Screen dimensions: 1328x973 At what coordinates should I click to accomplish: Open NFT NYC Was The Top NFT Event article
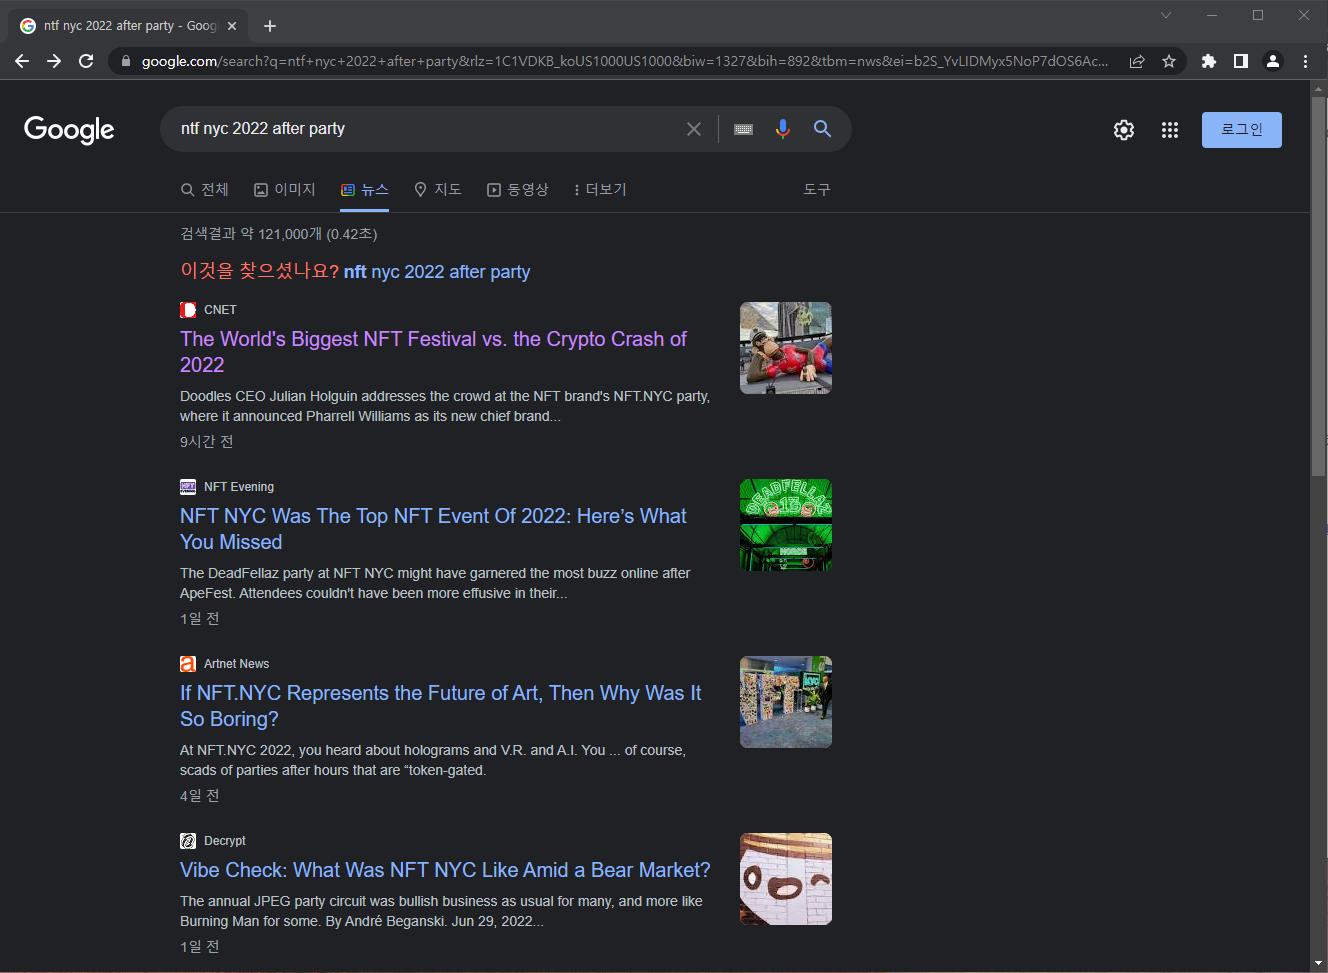point(433,529)
